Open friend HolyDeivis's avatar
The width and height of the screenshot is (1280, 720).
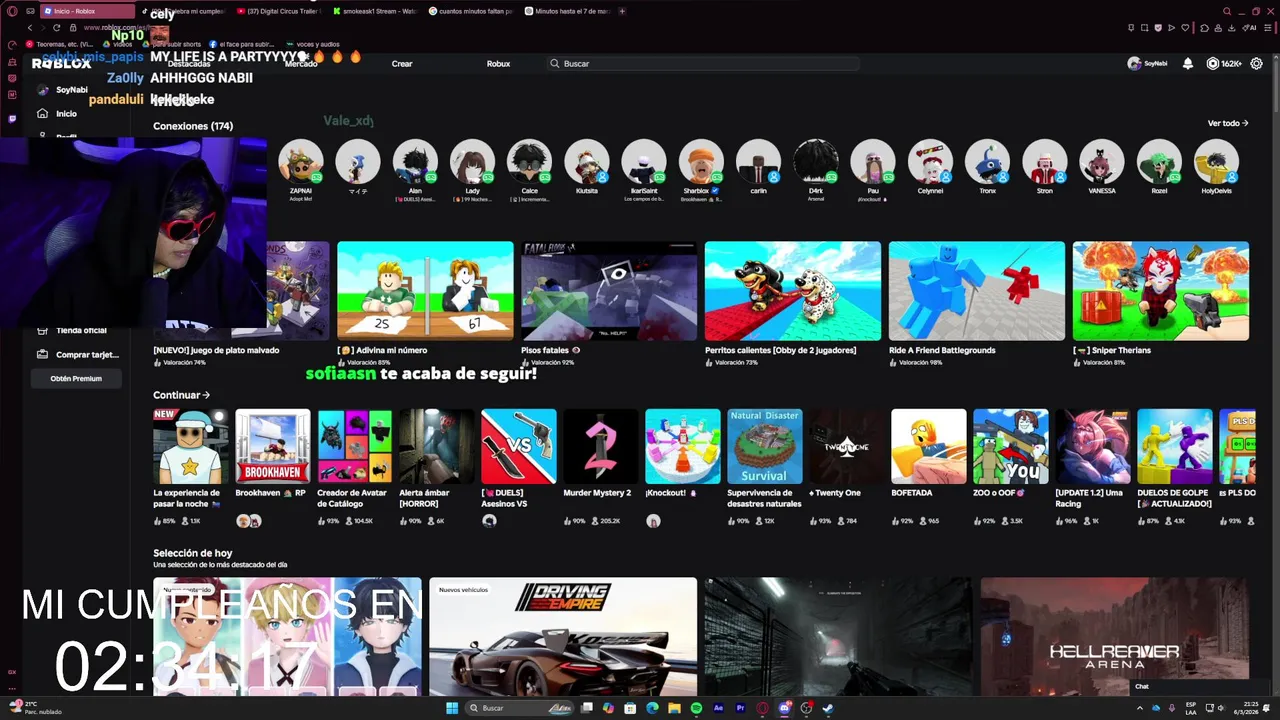(x=1217, y=161)
